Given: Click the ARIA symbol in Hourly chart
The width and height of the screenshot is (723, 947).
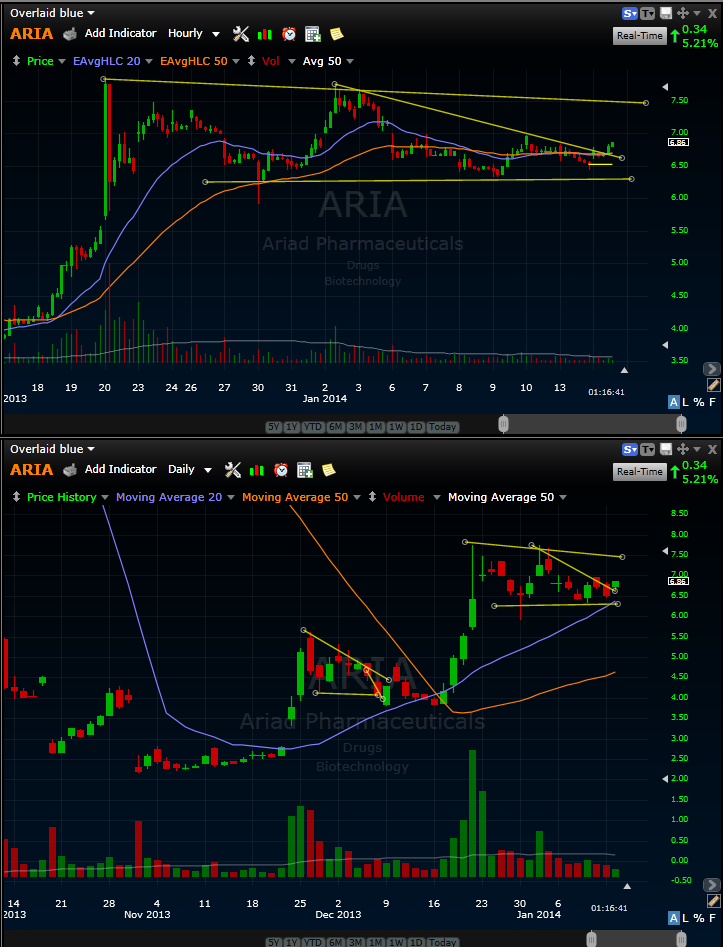Looking at the screenshot, I should coord(31,34).
